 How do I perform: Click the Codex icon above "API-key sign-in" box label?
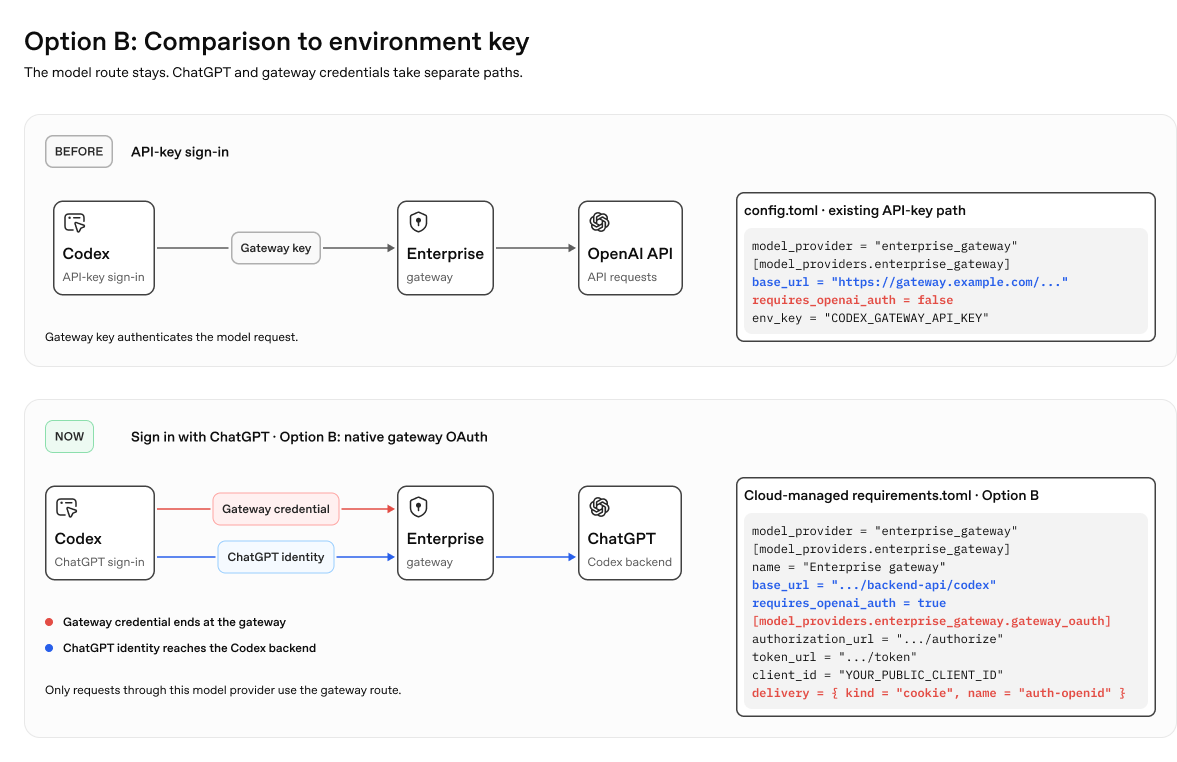[x=74, y=222]
